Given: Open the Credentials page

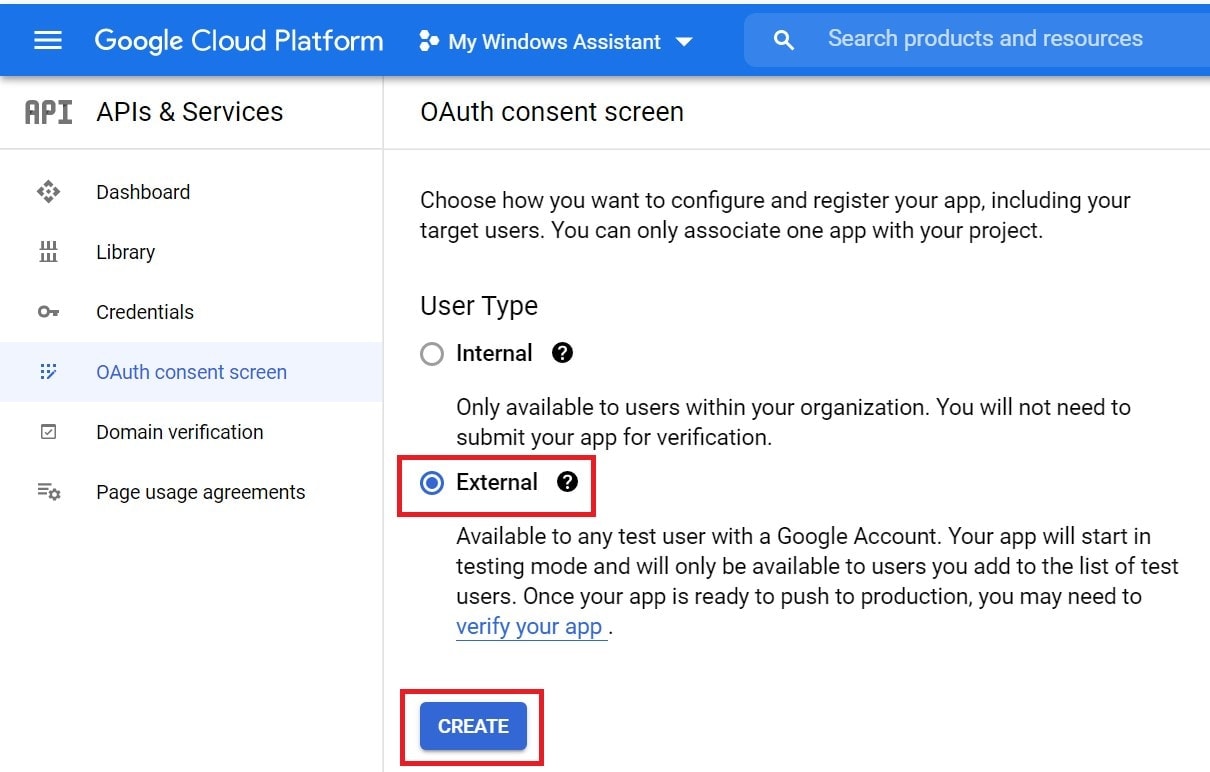Looking at the screenshot, I should click(x=145, y=312).
